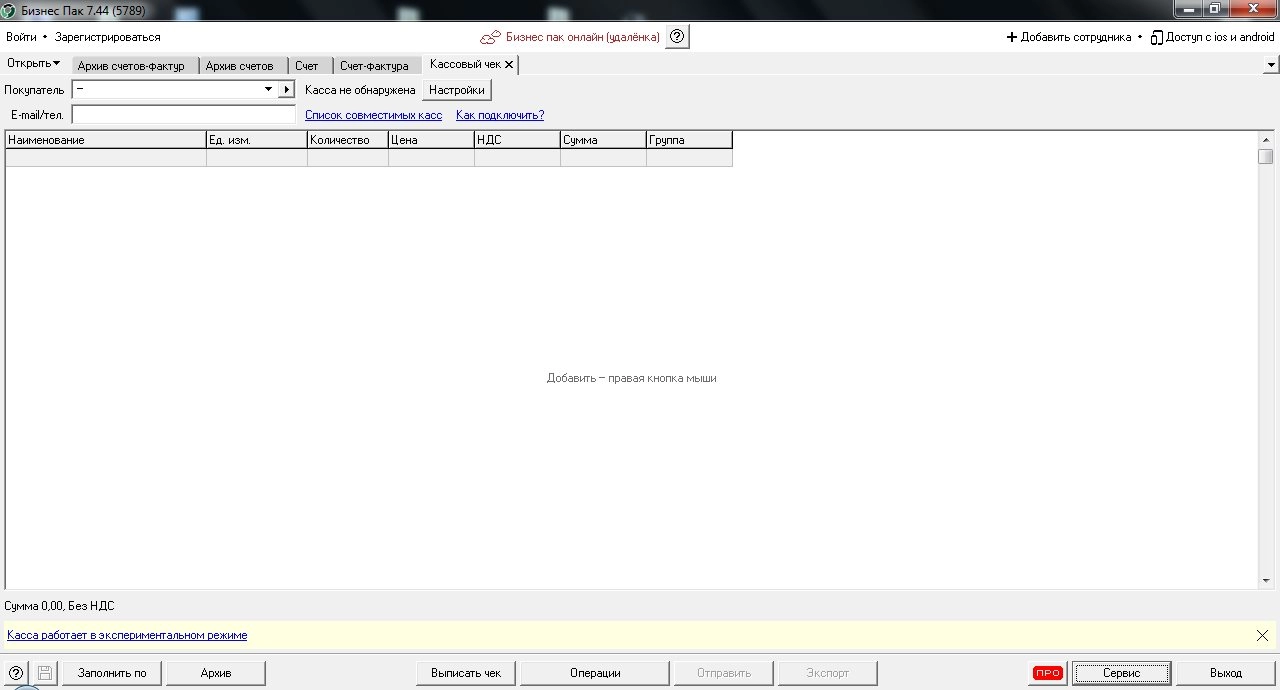Close the Кассовый чек tab with its X
Image resolution: width=1280 pixels, height=690 pixels.
(509, 64)
